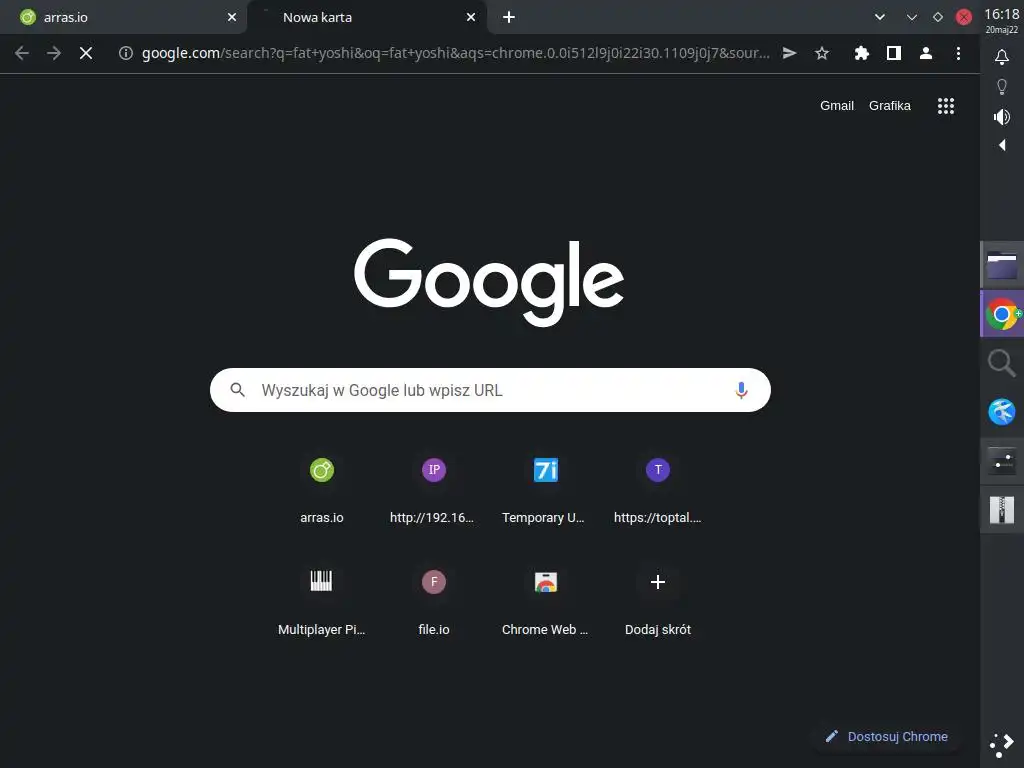
Task: Open the notifications bell in panel
Action: 1002,57
